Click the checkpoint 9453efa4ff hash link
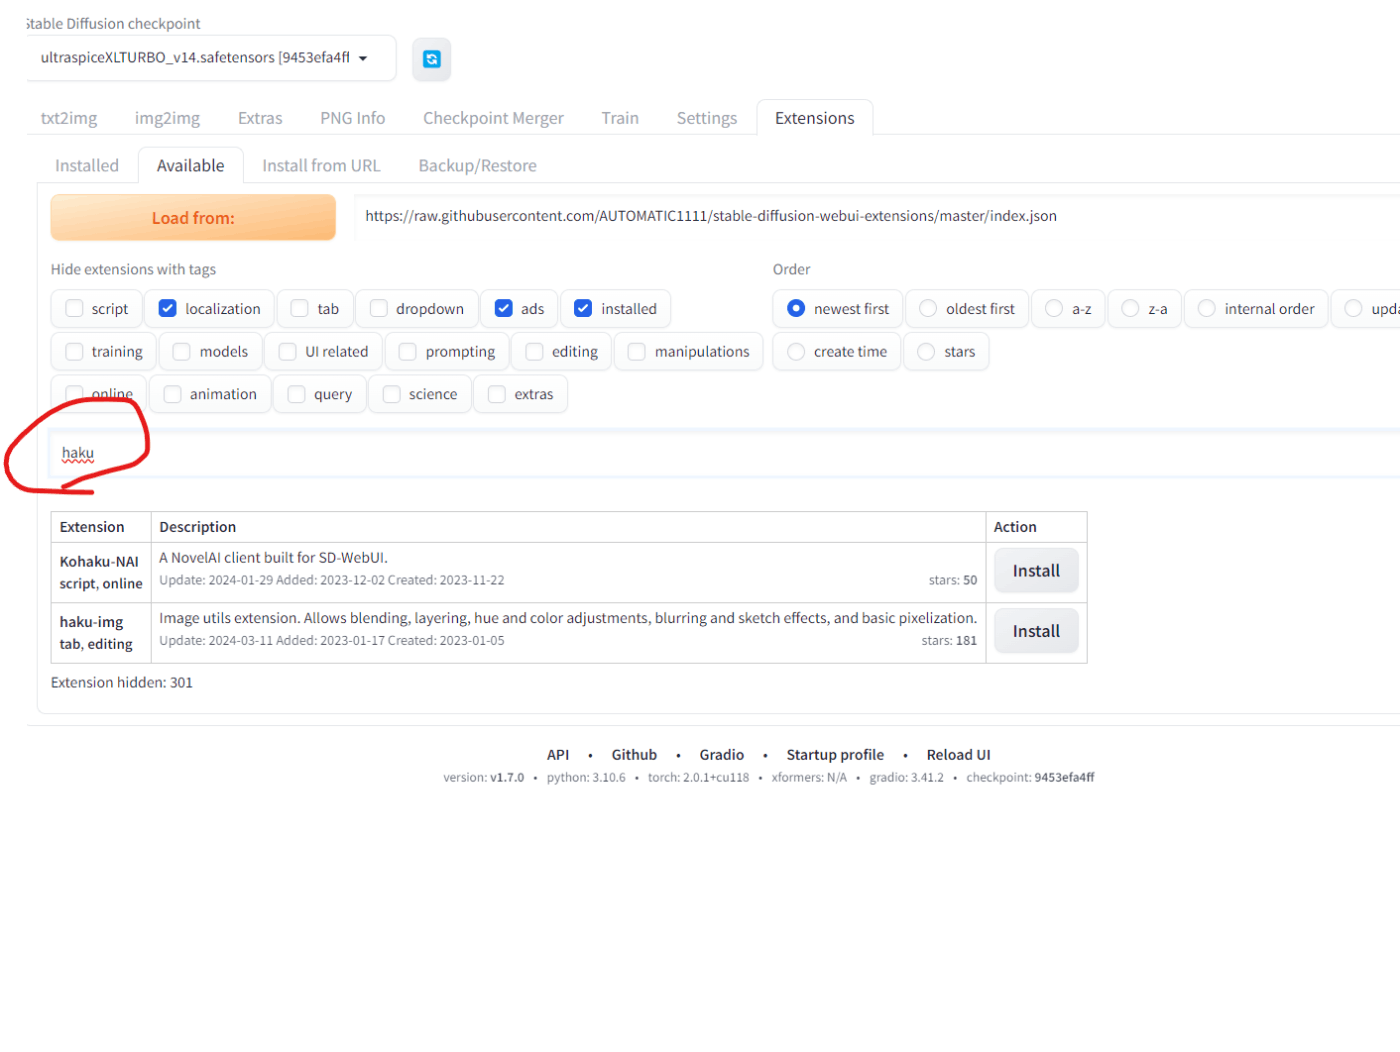Viewport: 1400px width, 1052px height. (1064, 778)
